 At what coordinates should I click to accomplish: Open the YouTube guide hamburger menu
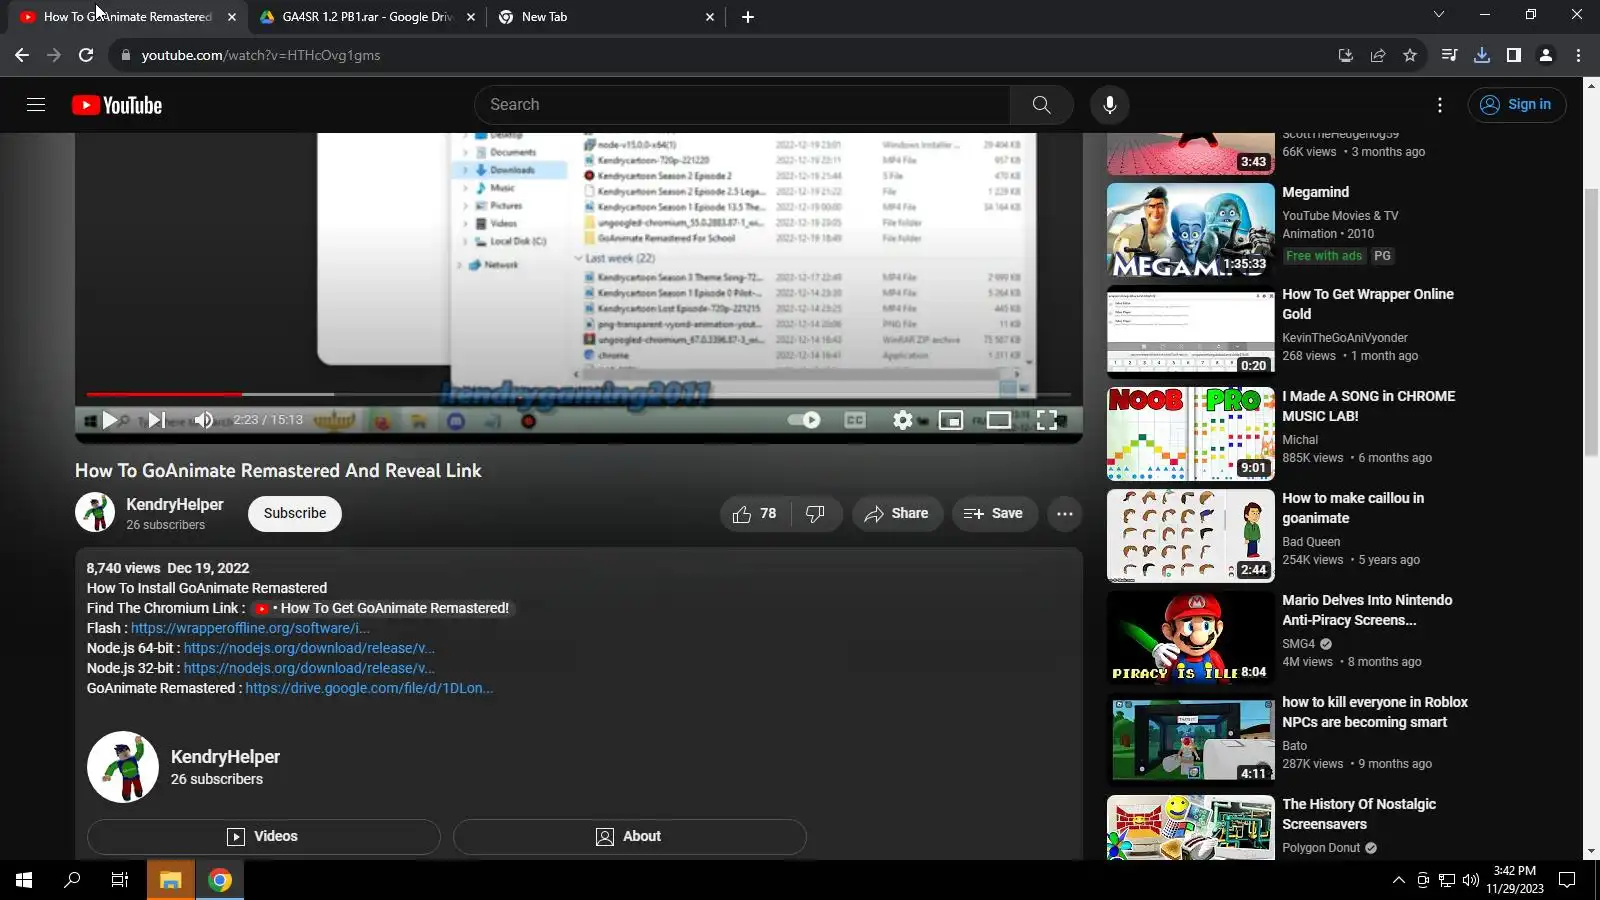tap(36, 105)
